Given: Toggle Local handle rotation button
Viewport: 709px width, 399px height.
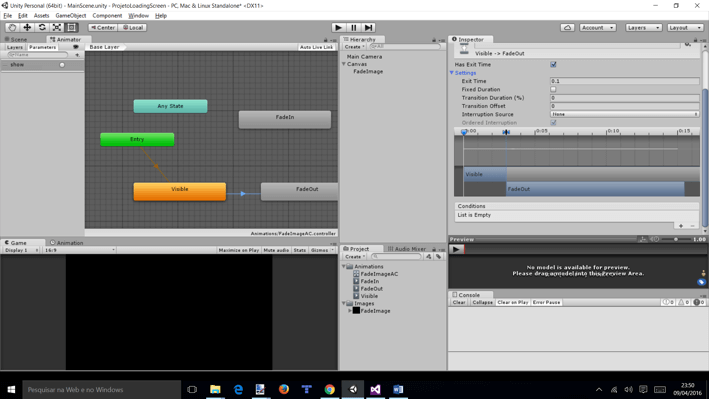Looking at the screenshot, I should (133, 28).
